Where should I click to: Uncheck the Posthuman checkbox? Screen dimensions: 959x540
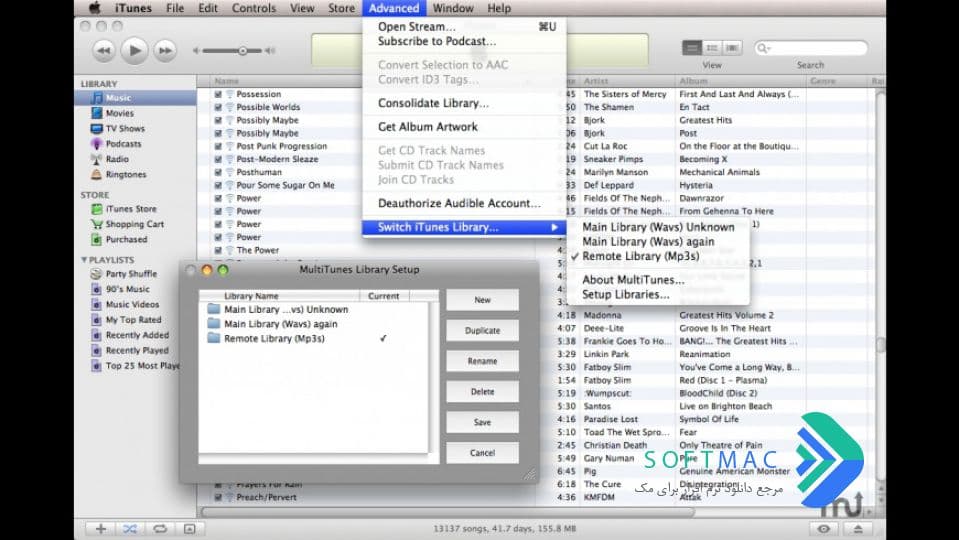tap(218, 172)
